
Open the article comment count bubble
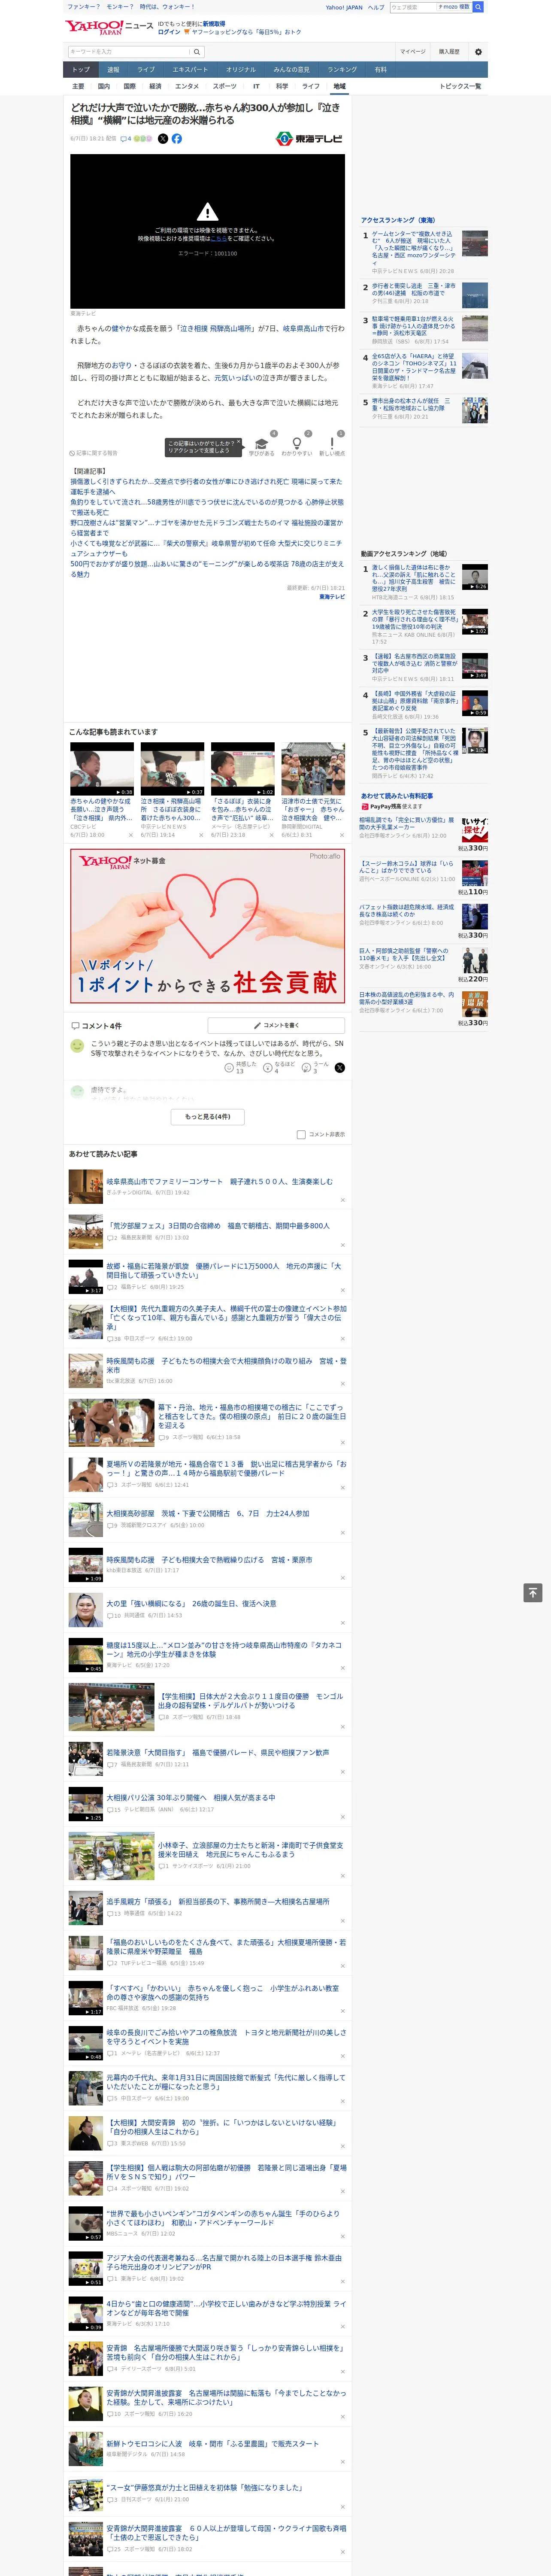tap(126, 139)
